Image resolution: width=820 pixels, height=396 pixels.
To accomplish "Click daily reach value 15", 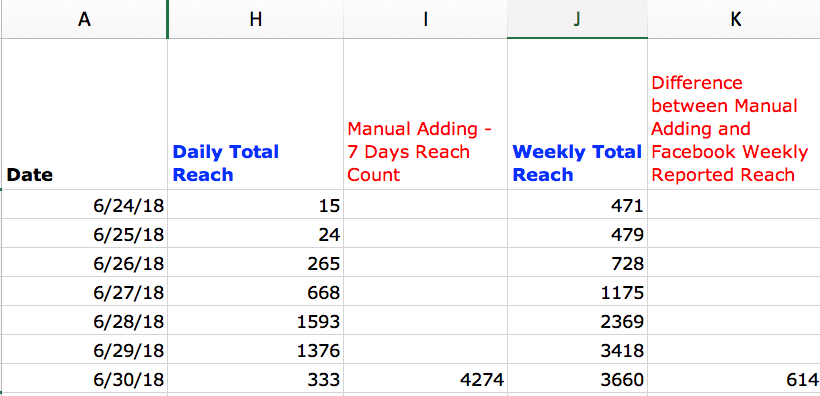I will (x=255, y=205).
